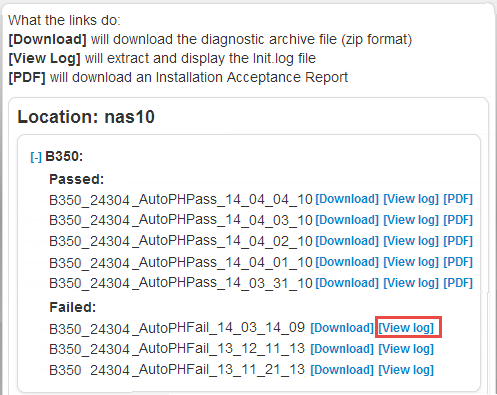Download the AutoPHFail_14_03_14_09 archive
The height and width of the screenshot is (395, 497).
(x=342, y=328)
